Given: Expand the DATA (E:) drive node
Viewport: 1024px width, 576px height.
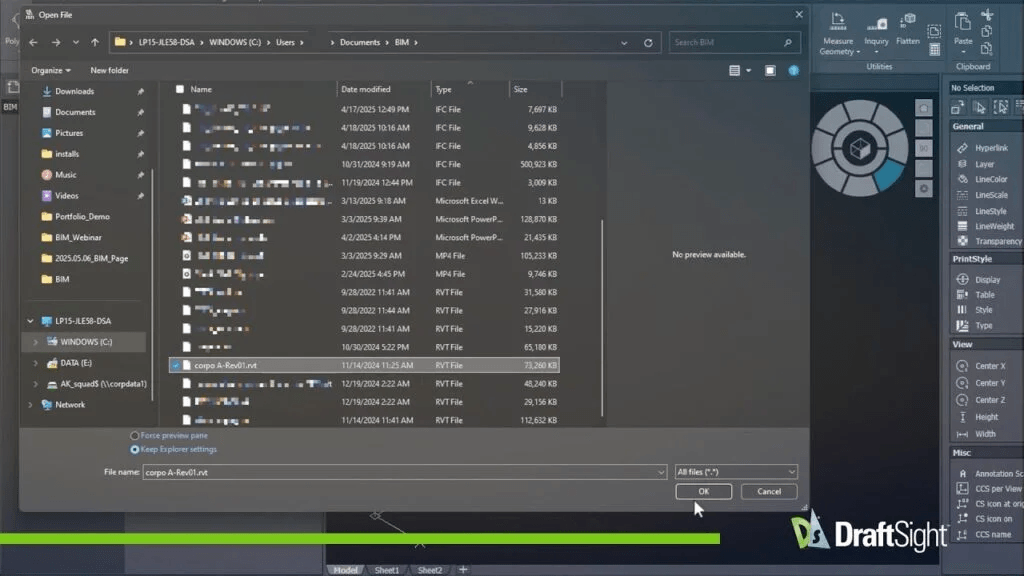Looking at the screenshot, I should coord(36,363).
